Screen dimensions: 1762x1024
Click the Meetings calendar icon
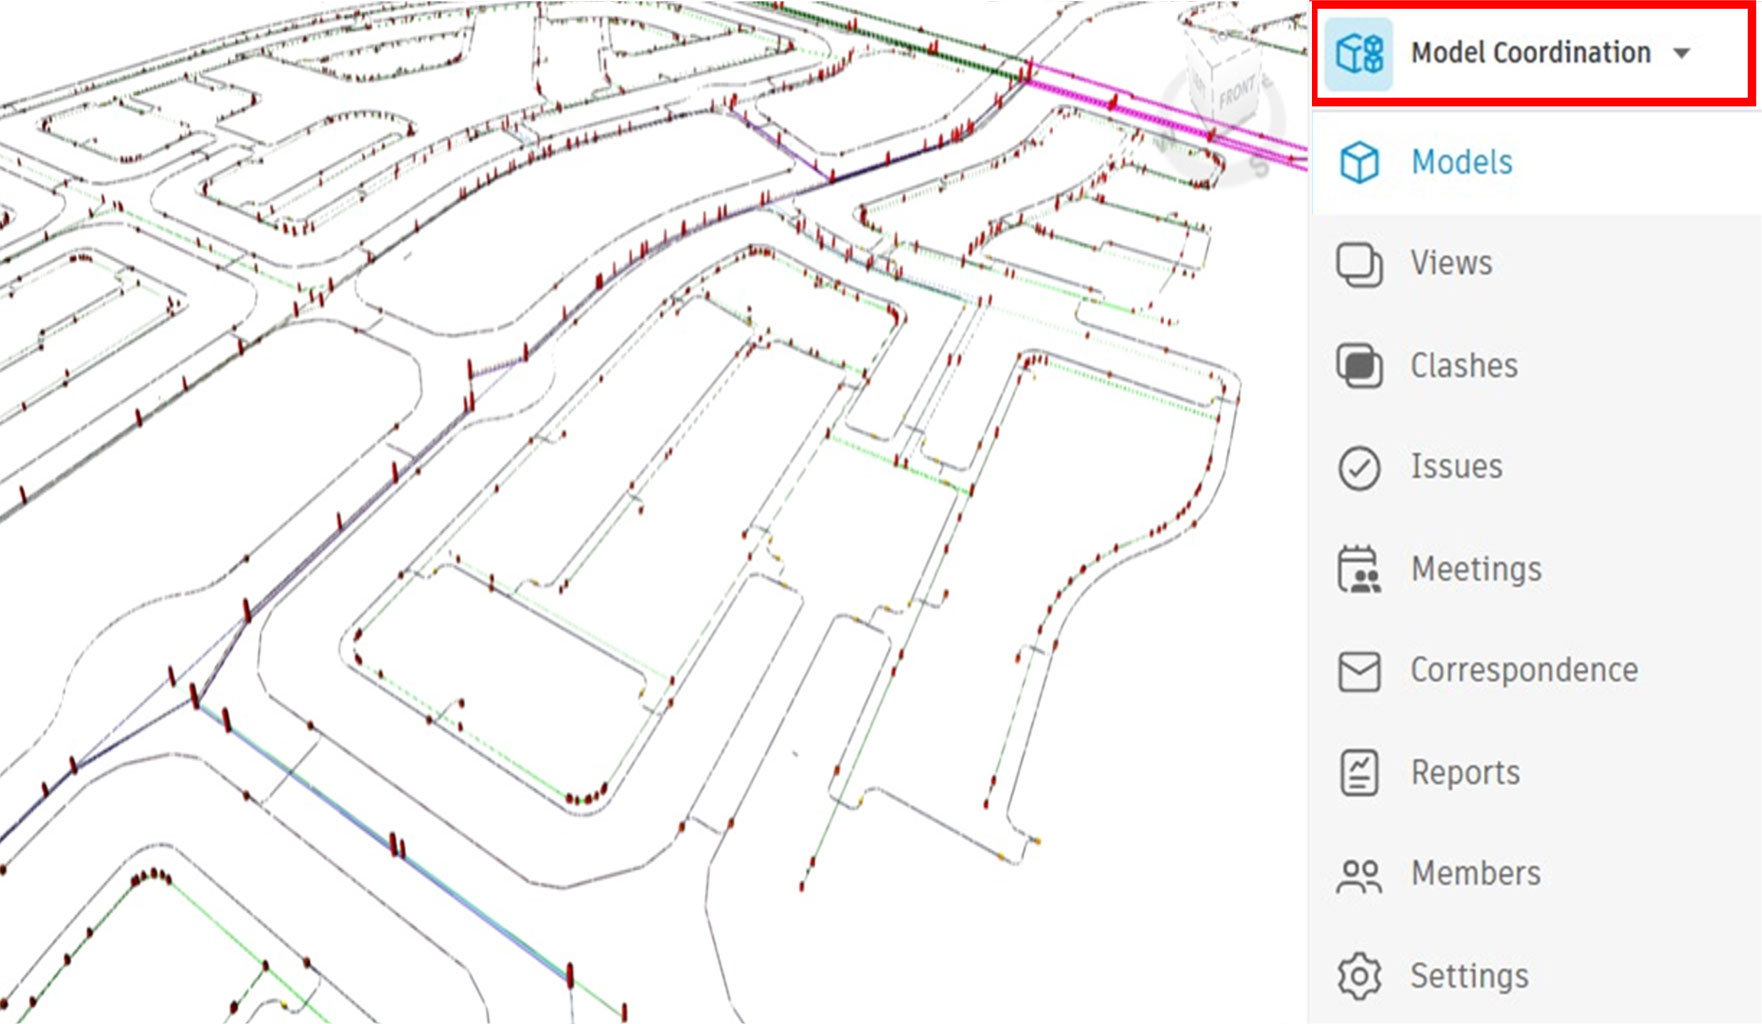tap(1359, 570)
